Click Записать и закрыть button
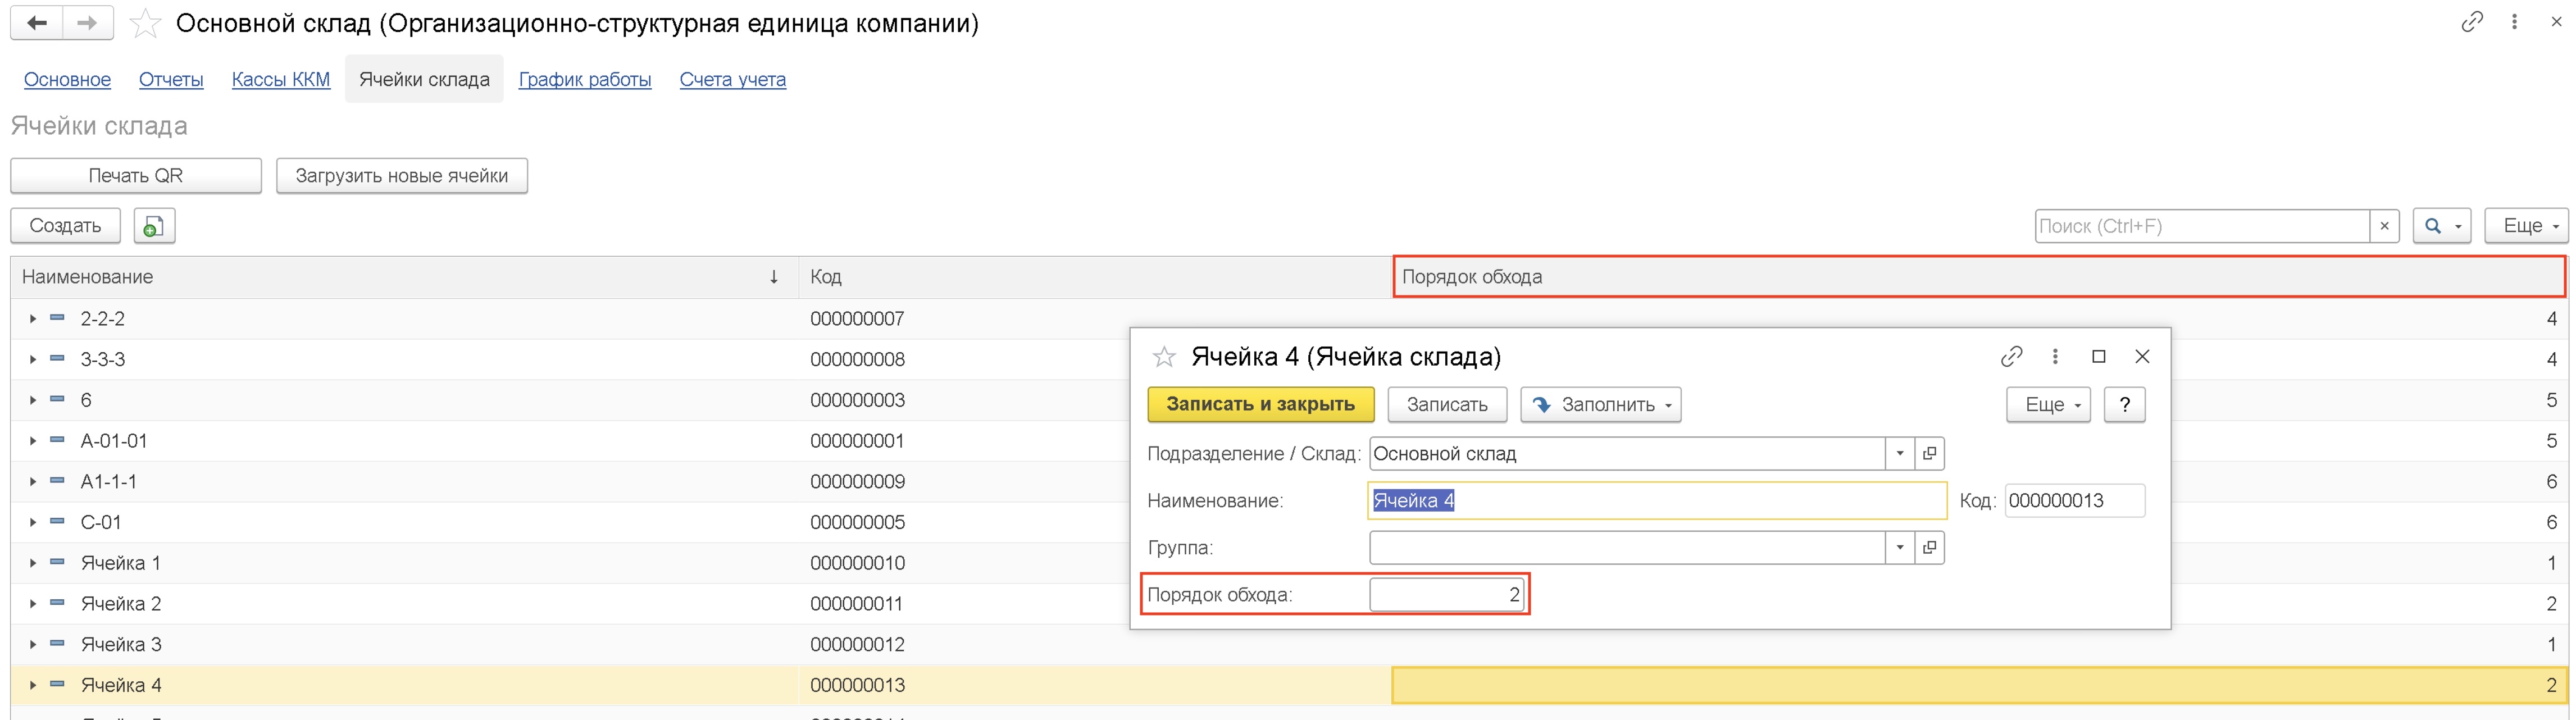The image size is (2576, 720). (x=1261, y=405)
